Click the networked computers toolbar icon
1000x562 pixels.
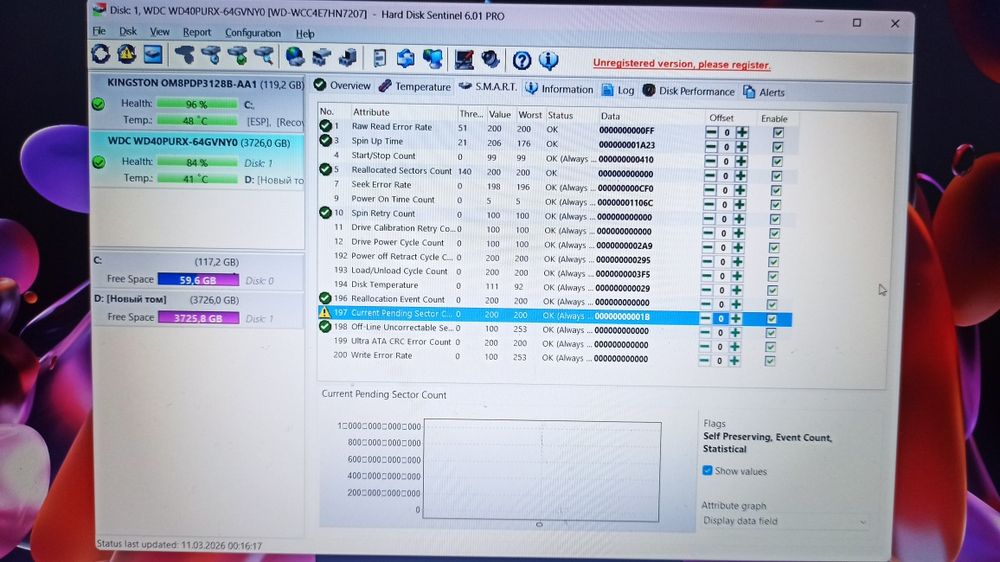click(433, 59)
